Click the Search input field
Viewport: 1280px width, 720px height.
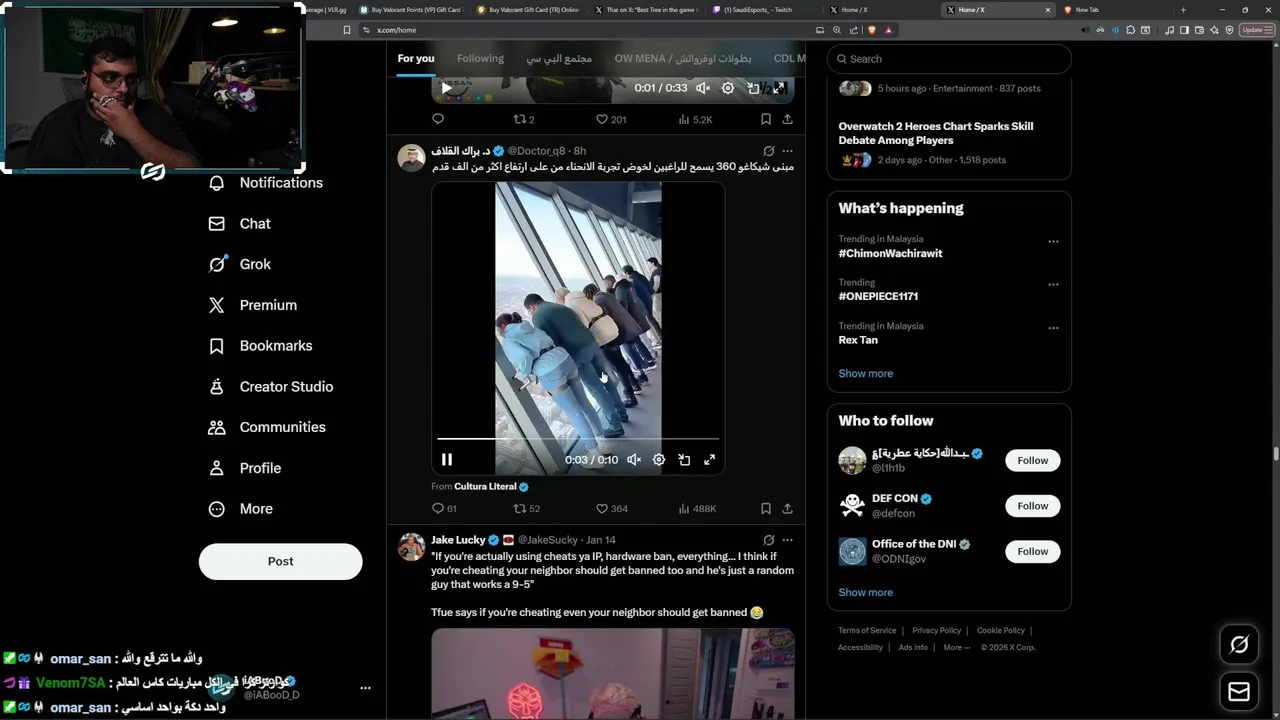(949, 59)
